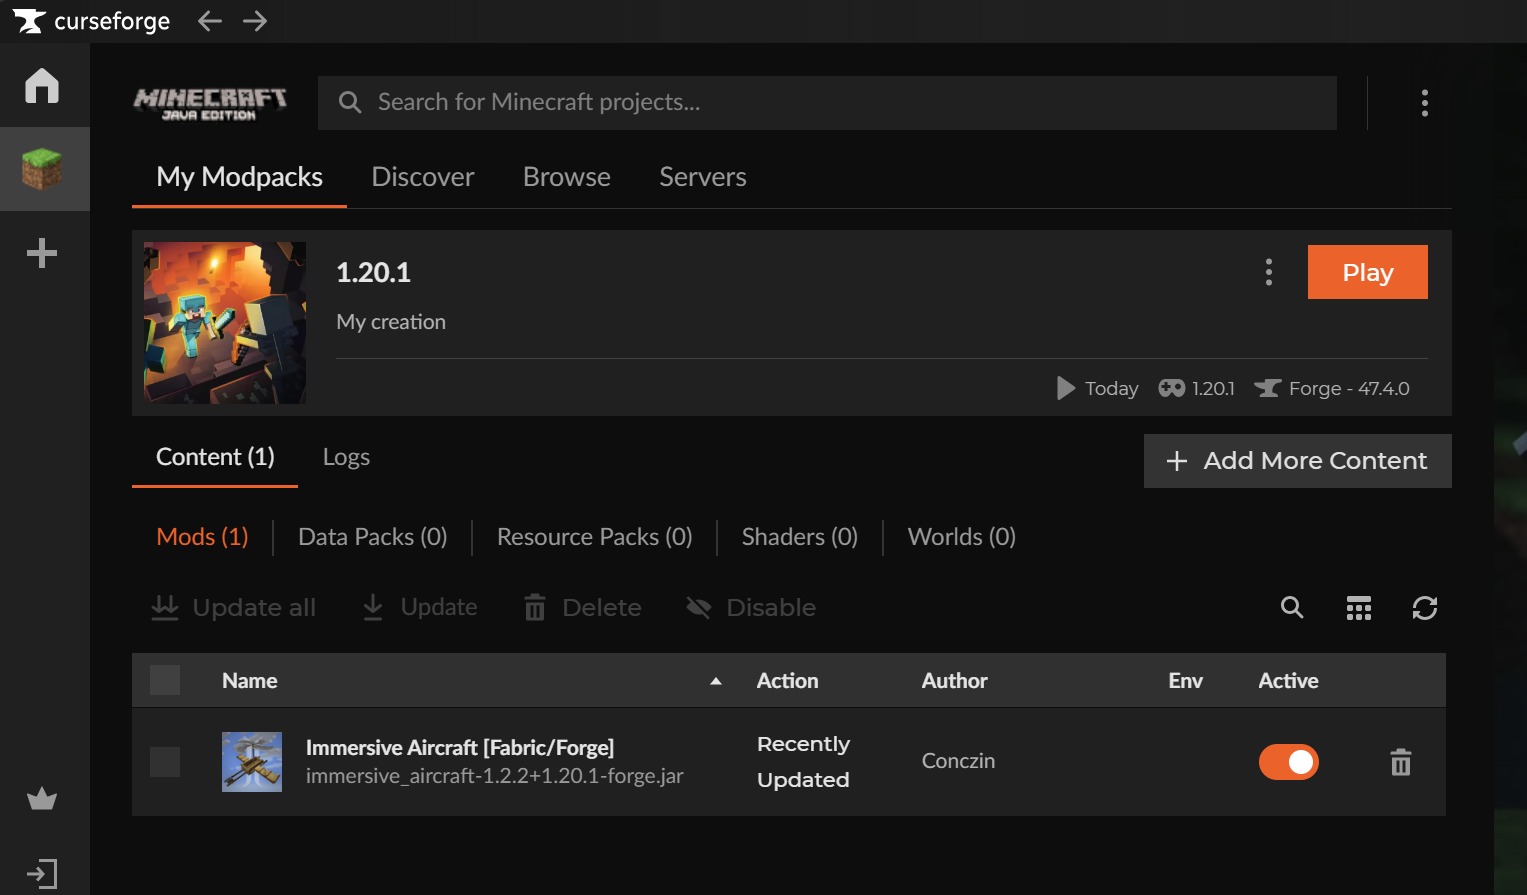Viewport: 1527px width, 895px height.
Task: Go forward with the right arrow
Action: pyautogui.click(x=255, y=21)
